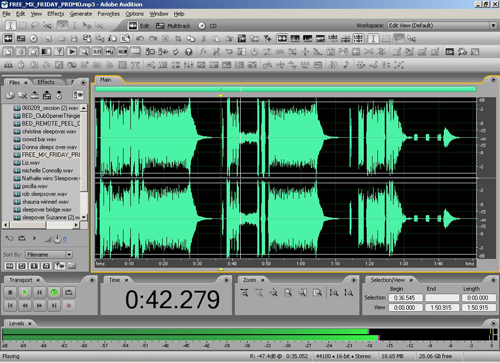The width and height of the screenshot is (500, 363).
Task: Open the Favorites menu
Action: (109, 14)
